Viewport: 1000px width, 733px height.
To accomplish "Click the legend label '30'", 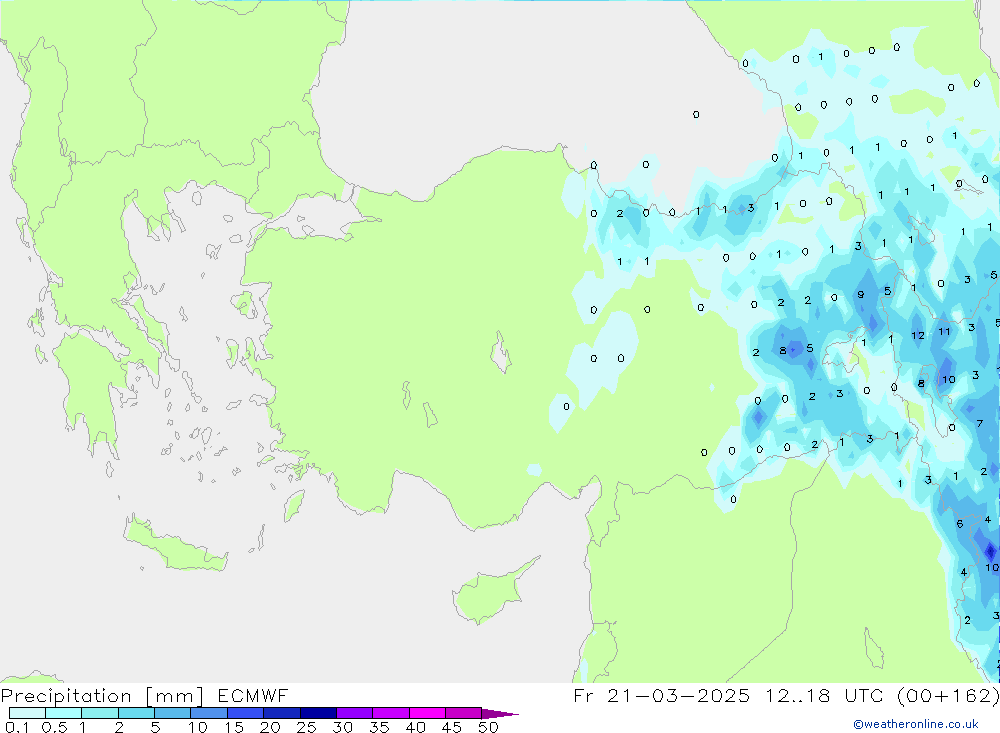I will [342, 727].
